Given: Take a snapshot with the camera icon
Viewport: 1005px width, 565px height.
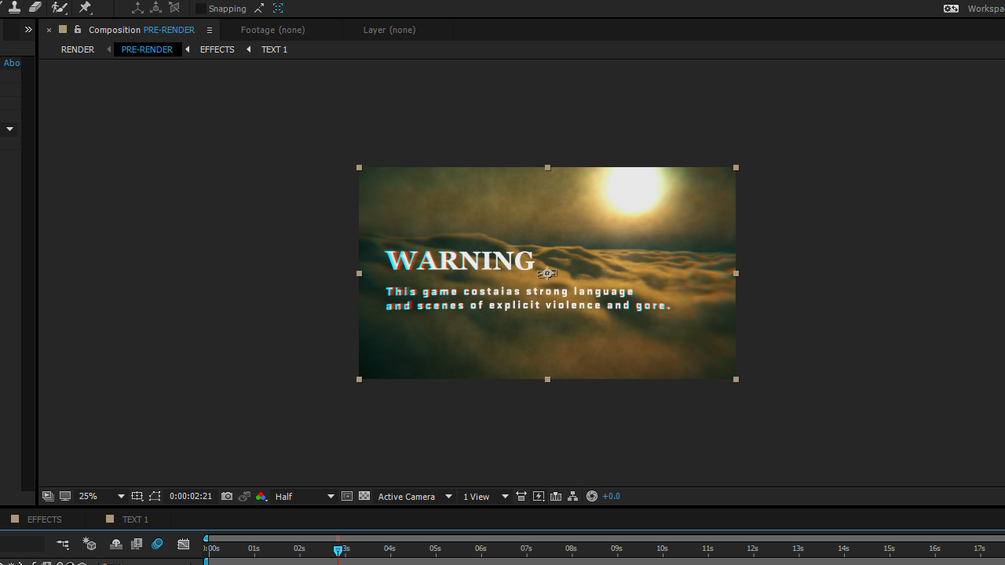Looking at the screenshot, I should [x=227, y=496].
